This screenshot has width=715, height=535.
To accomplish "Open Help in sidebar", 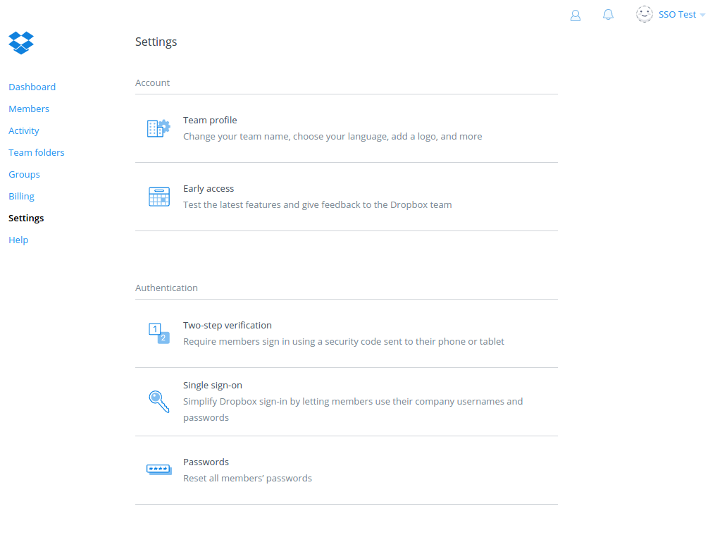I will coord(18,240).
